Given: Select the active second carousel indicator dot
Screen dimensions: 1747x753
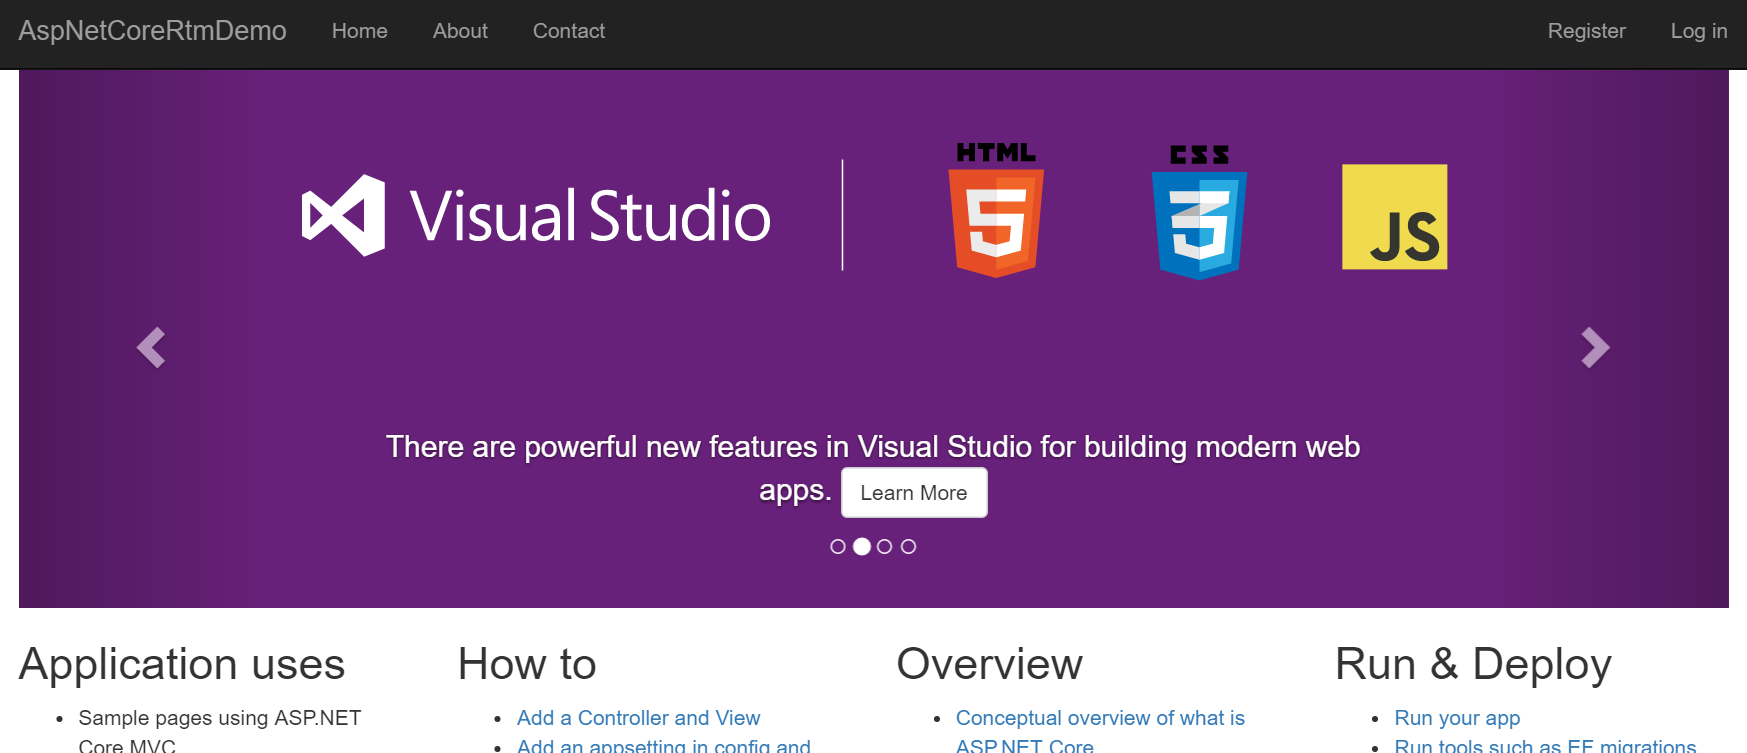Looking at the screenshot, I should (x=861, y=547).
